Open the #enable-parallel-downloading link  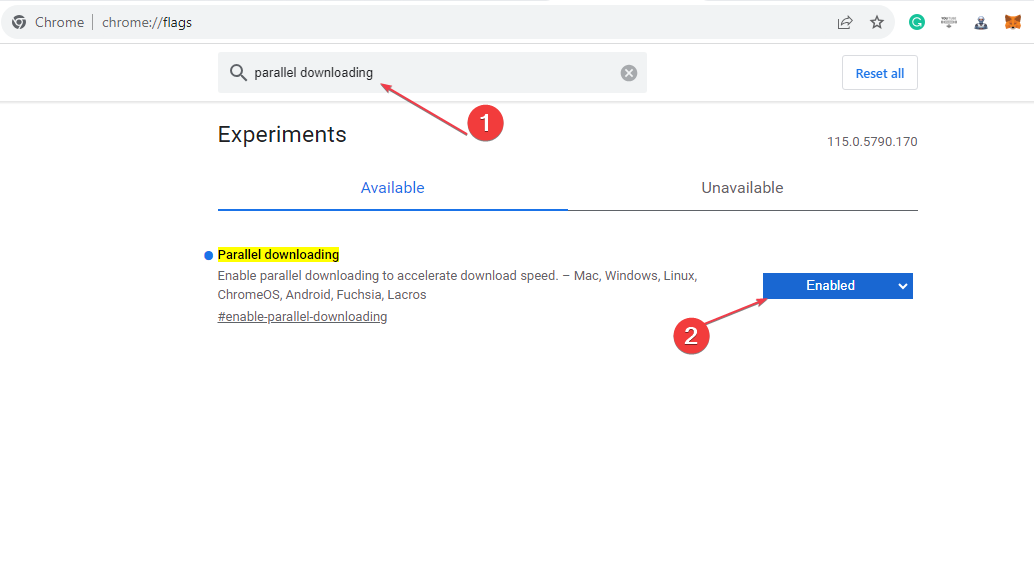click(x=302, y=317)
